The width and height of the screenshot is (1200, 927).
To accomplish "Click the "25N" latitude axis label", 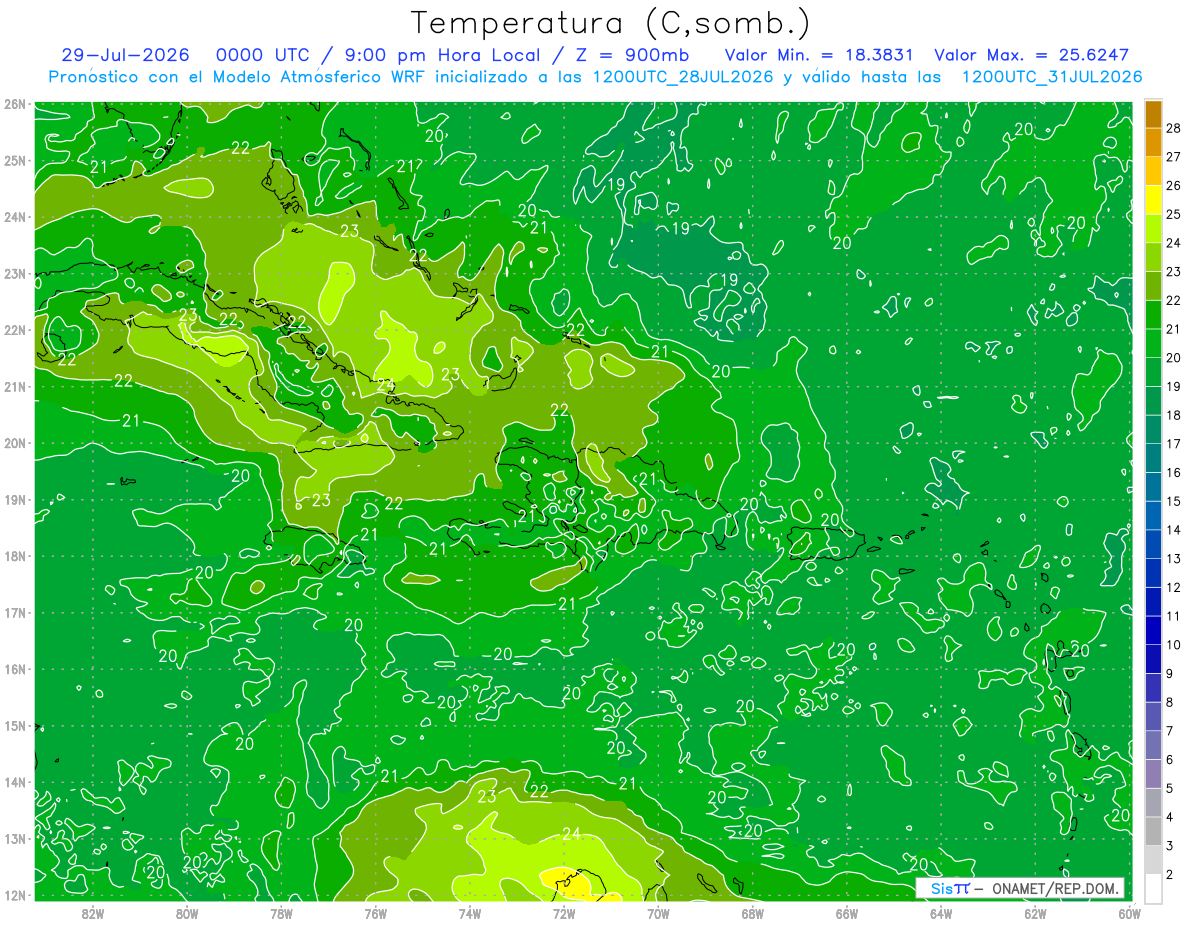I will (15, 161).
